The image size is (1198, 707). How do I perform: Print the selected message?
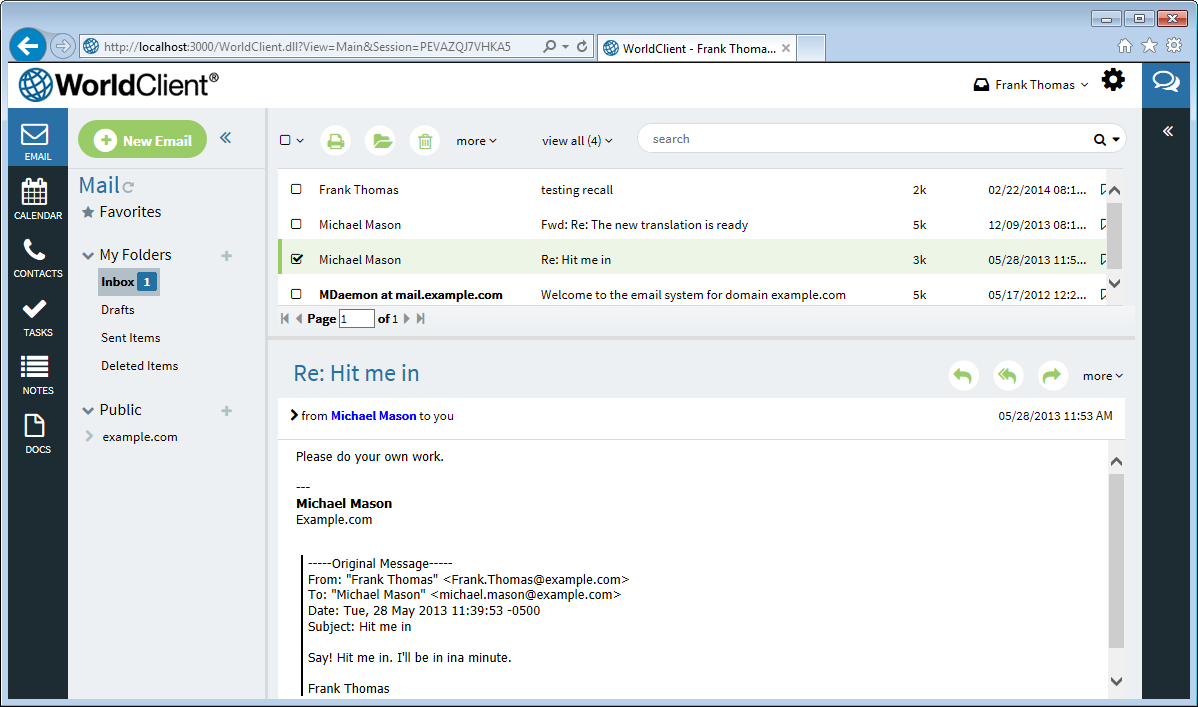coord(335,140)
